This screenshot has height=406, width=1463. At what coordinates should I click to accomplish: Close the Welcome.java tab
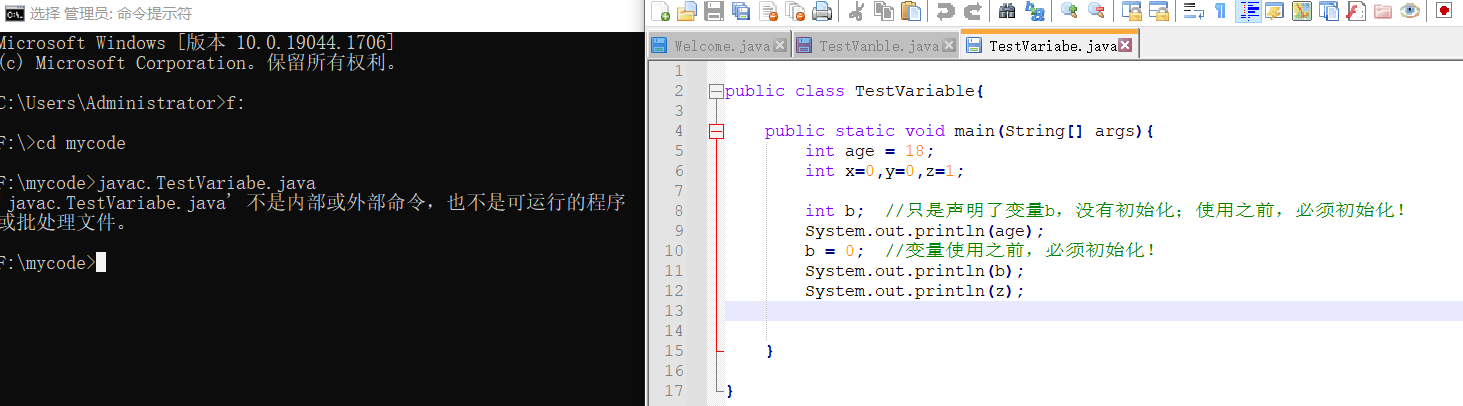coord(781,46)
